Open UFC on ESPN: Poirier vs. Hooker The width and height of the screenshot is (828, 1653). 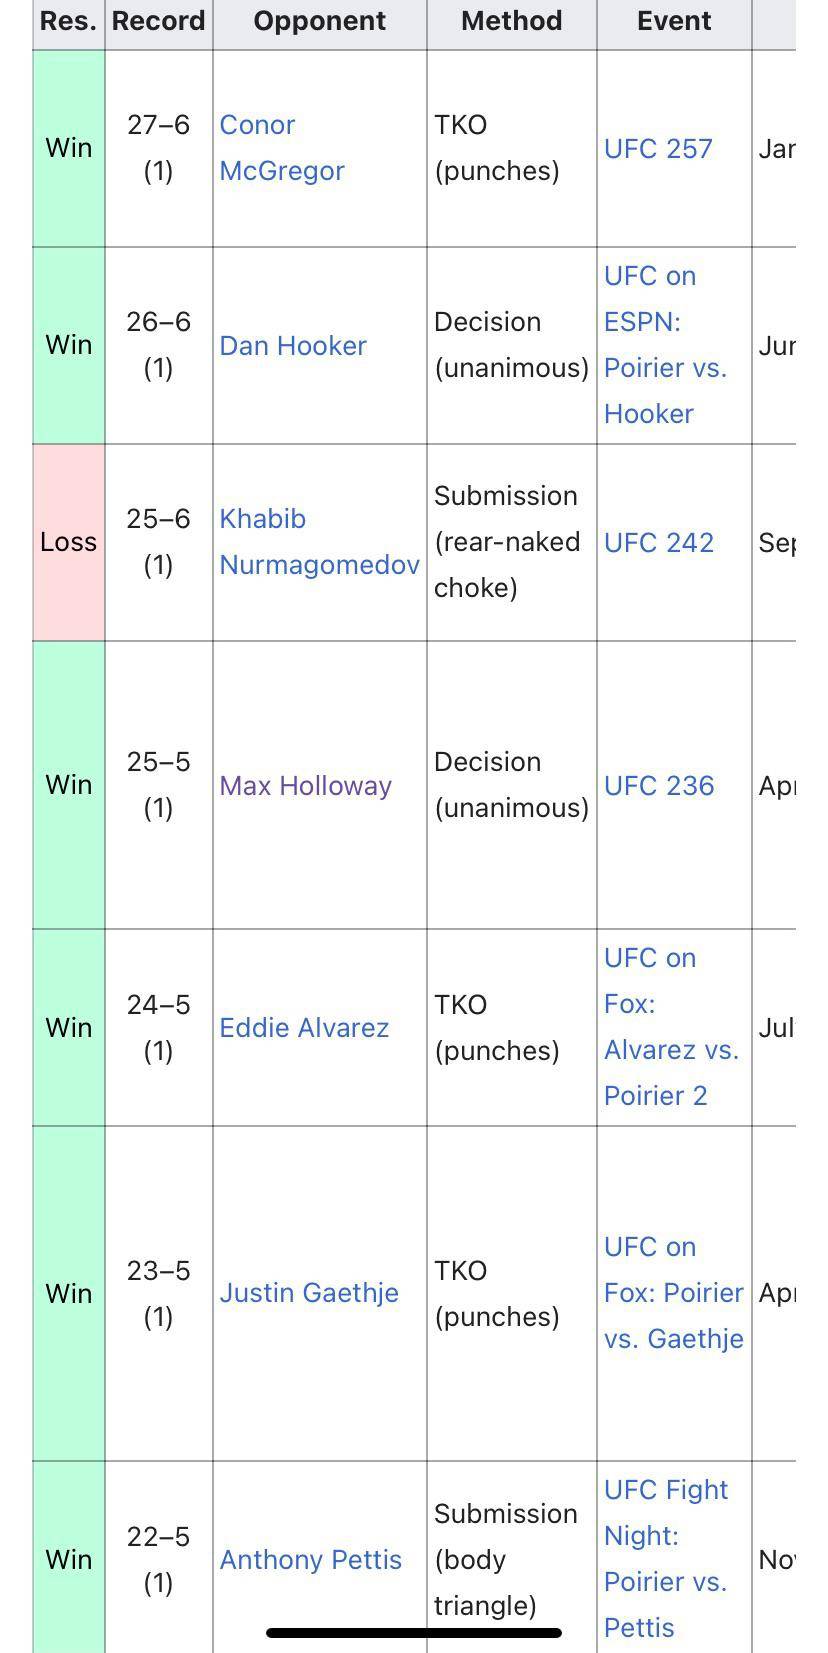664,345
